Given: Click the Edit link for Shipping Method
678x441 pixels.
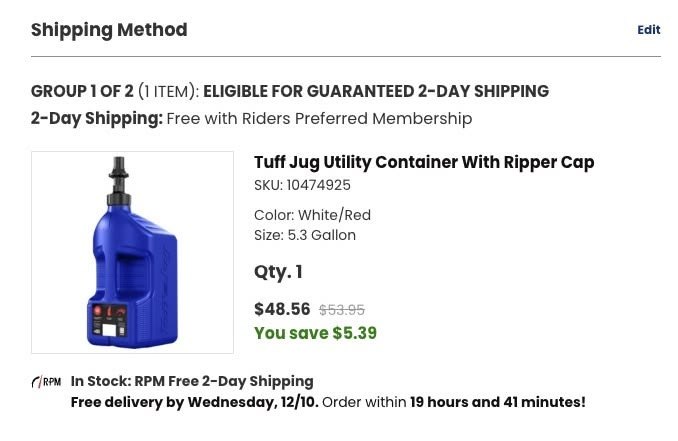Looking at the screenshot, I should pos(648,30).
